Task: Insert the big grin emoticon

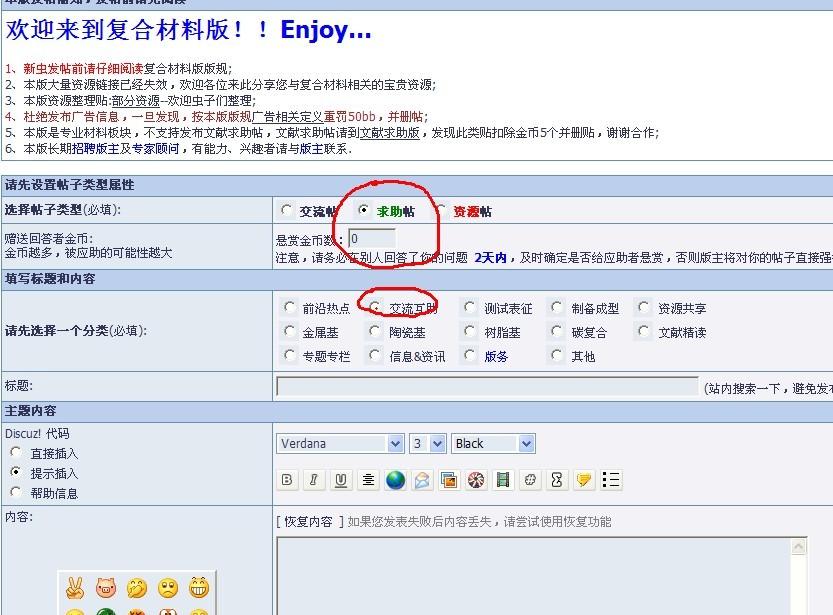Action: [199, 587]
